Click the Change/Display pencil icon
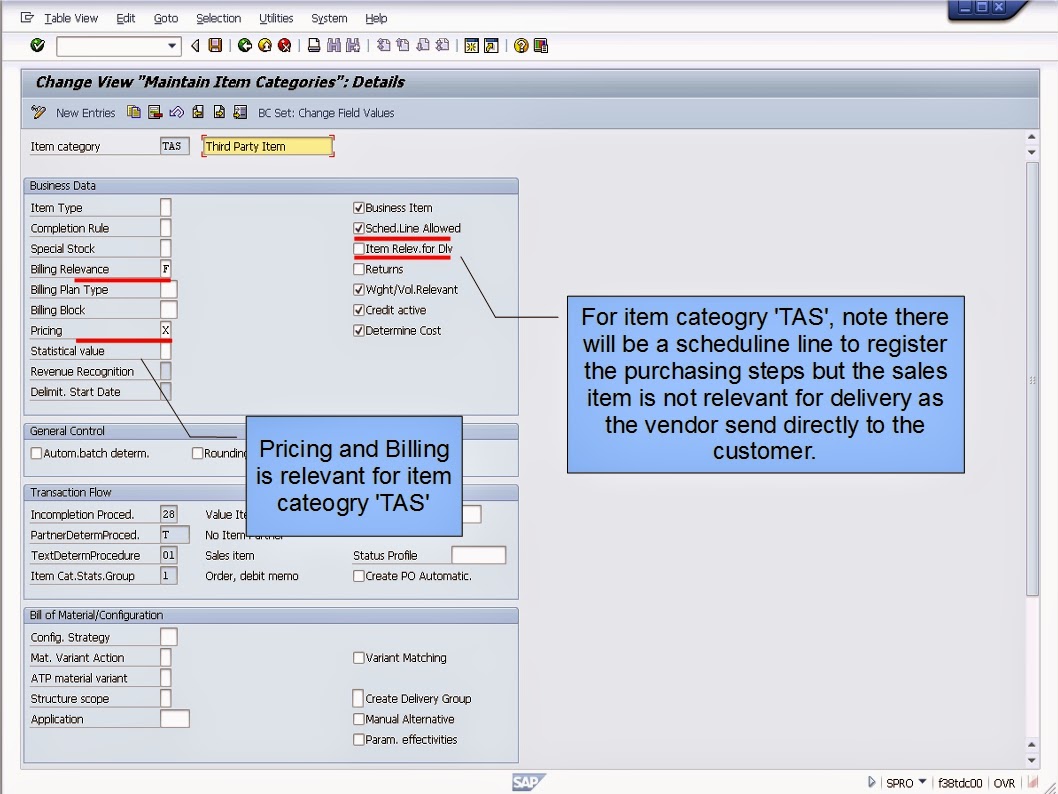Screen dimensions: 1058x794 38,112
